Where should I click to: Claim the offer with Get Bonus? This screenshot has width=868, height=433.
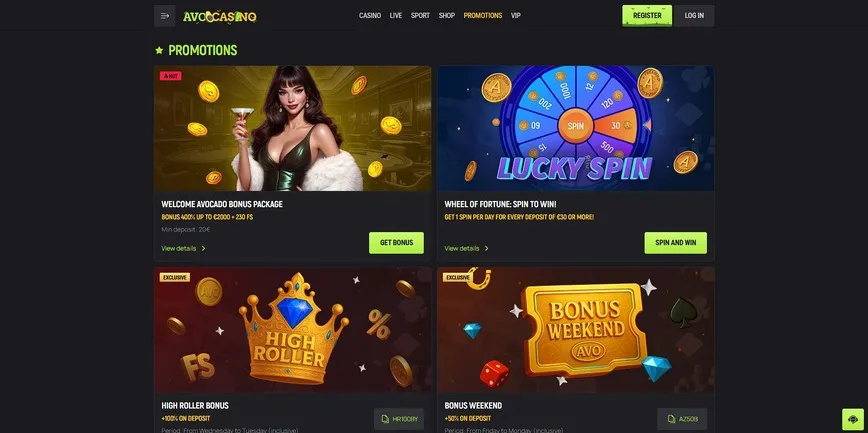pyautogui.click(x=396, y=243)
